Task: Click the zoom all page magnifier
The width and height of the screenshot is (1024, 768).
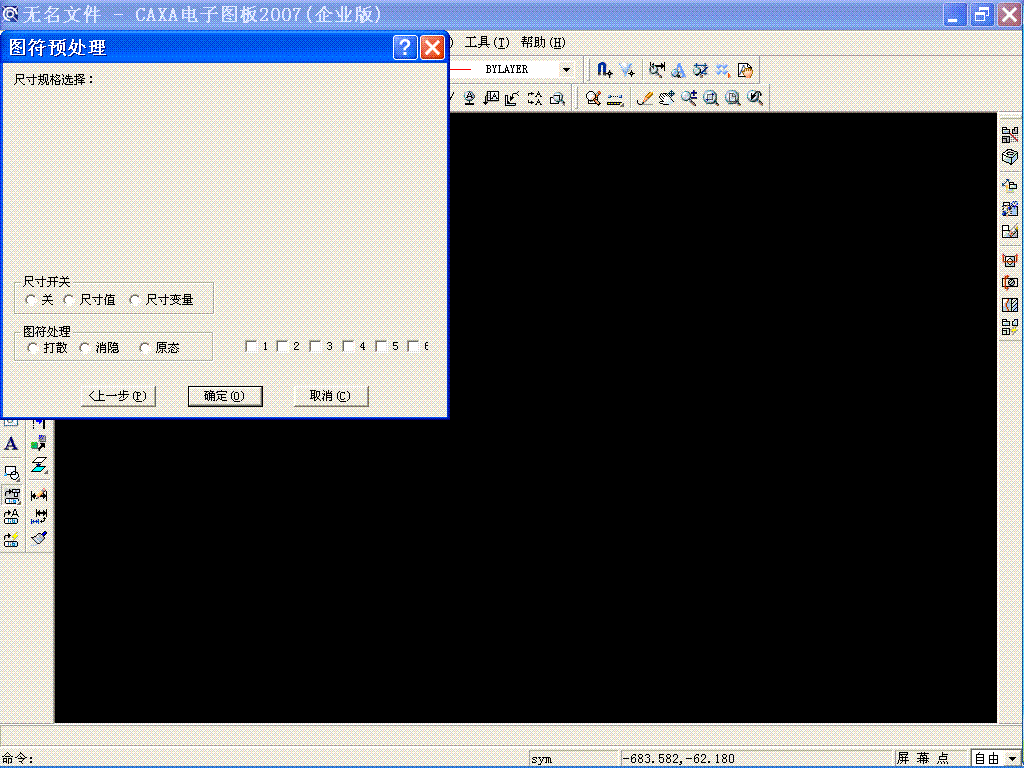Action: click(x=733, y=98)
